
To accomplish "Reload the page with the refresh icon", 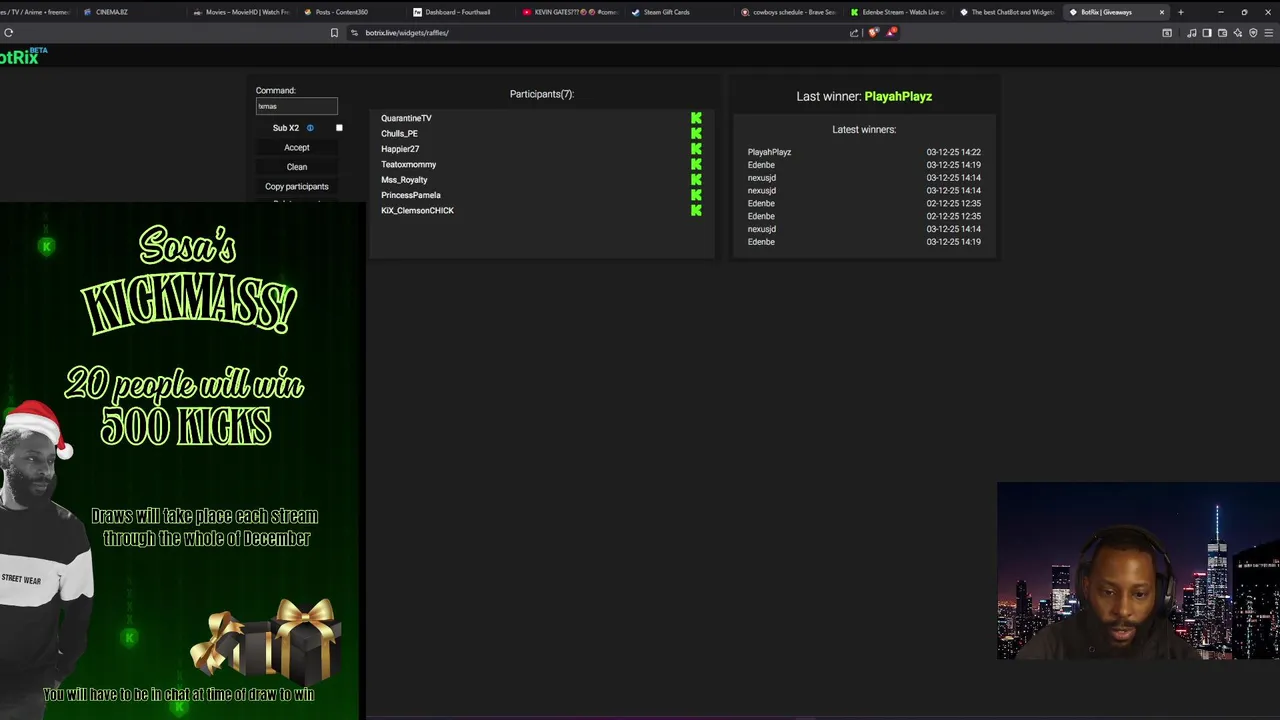I will pos(8,33).
